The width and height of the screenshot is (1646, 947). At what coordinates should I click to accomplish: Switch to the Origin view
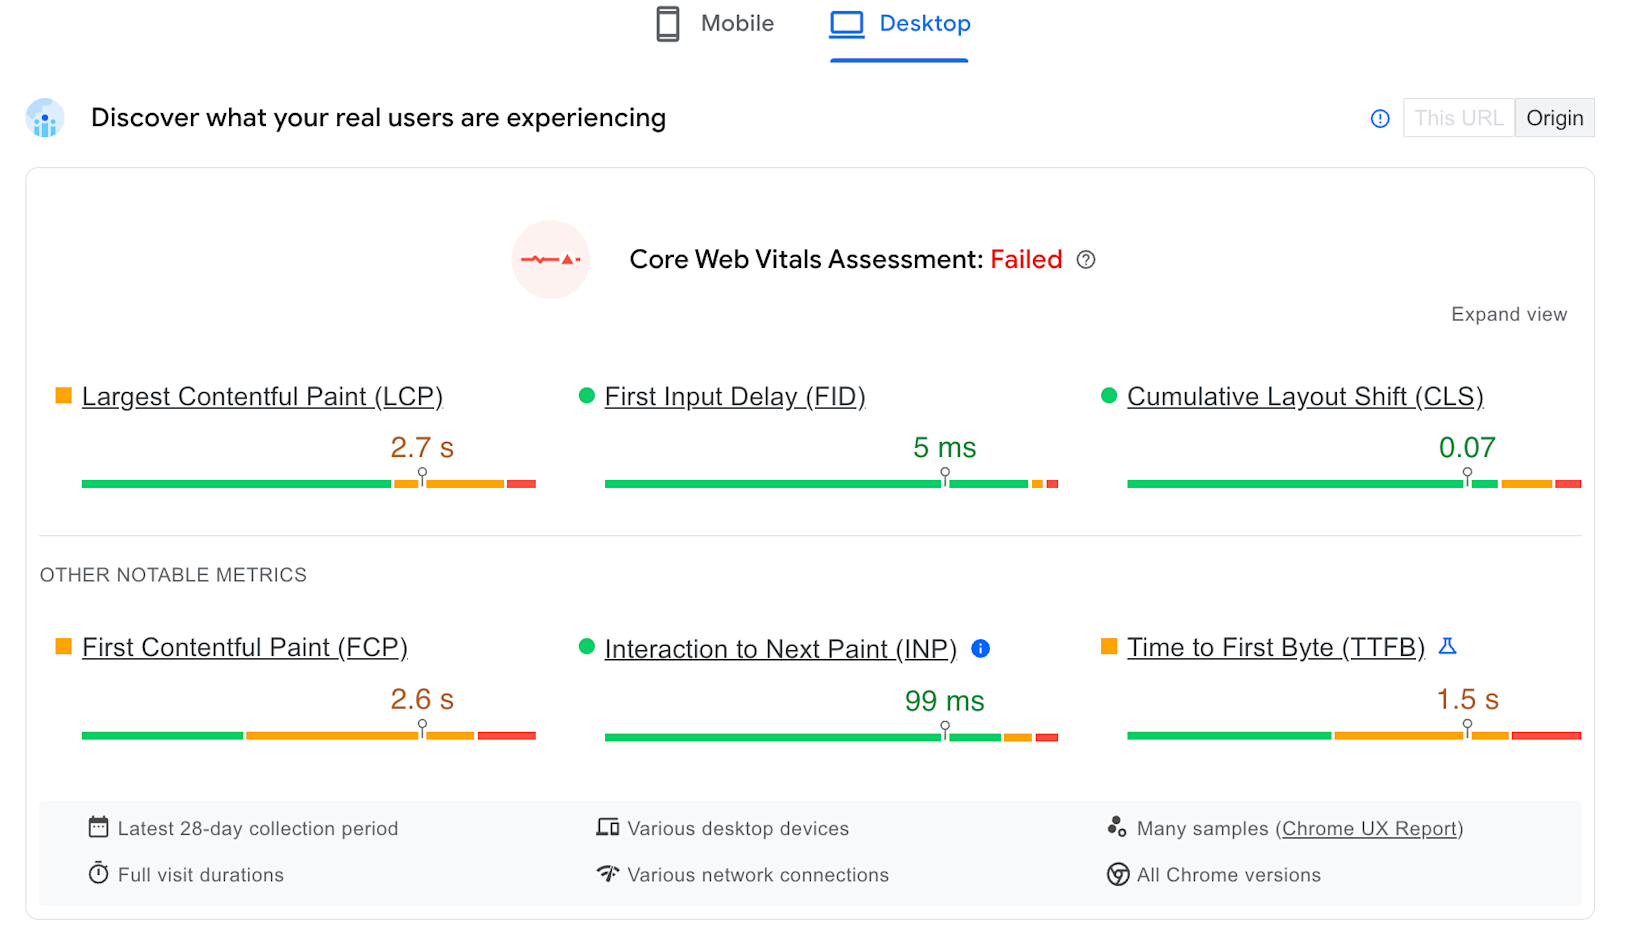pyautogui.click(x=1554, y=118)
